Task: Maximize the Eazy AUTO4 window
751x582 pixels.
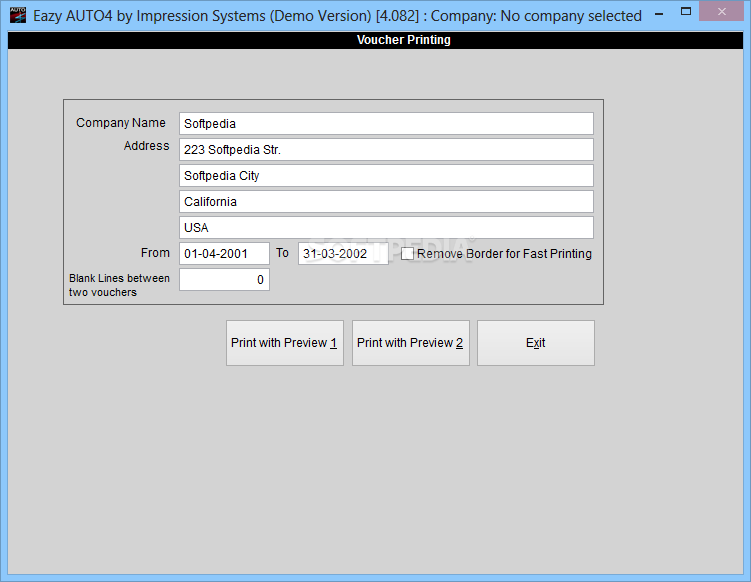Action: tap(686, 11)
